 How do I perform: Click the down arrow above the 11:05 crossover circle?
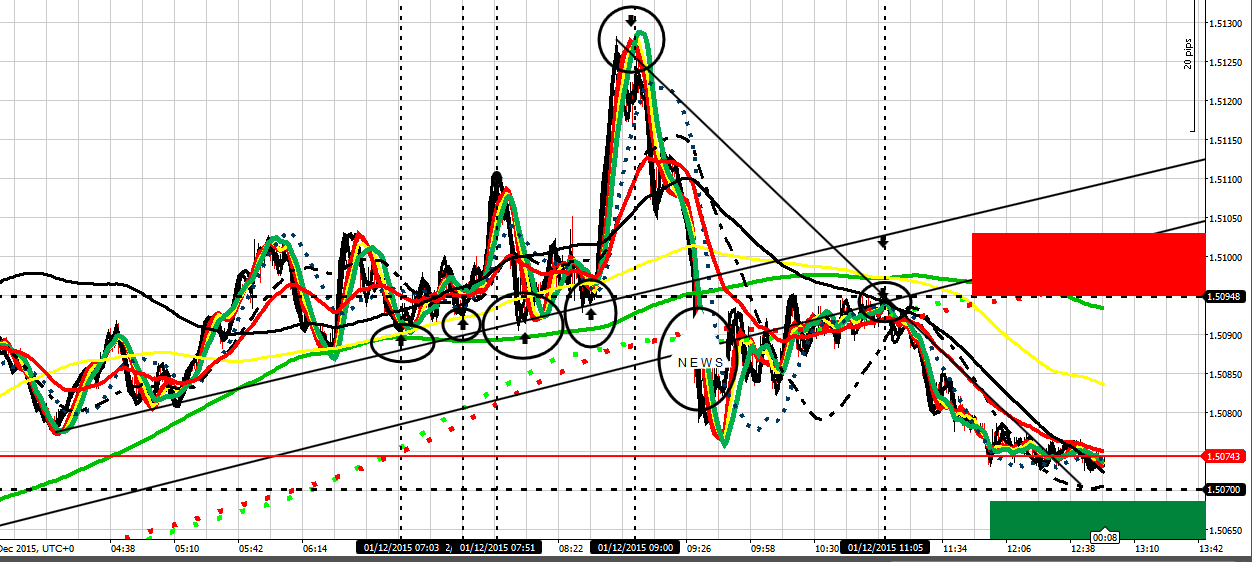pos(883,241)
